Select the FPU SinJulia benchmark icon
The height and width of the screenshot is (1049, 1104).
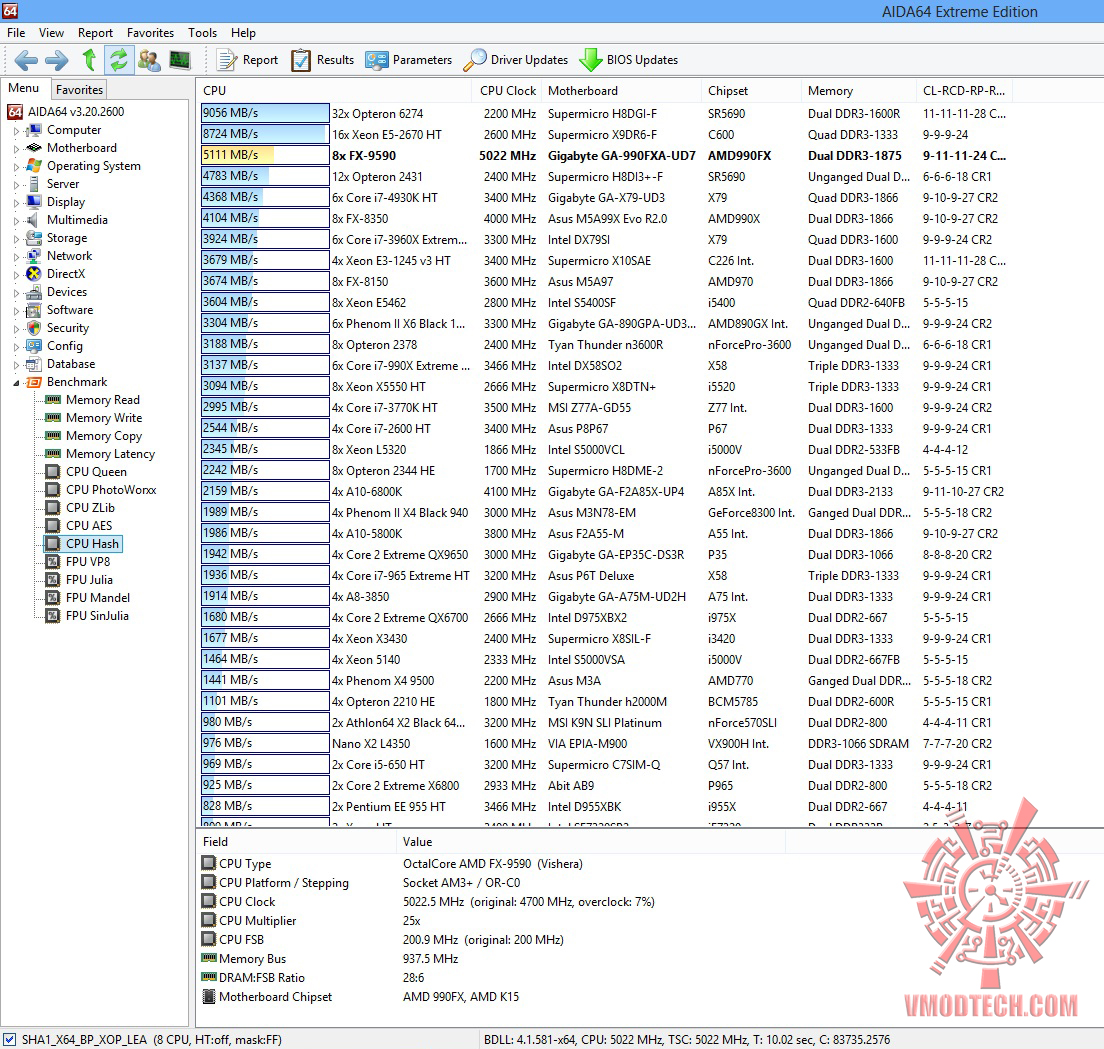pos(53,615)
